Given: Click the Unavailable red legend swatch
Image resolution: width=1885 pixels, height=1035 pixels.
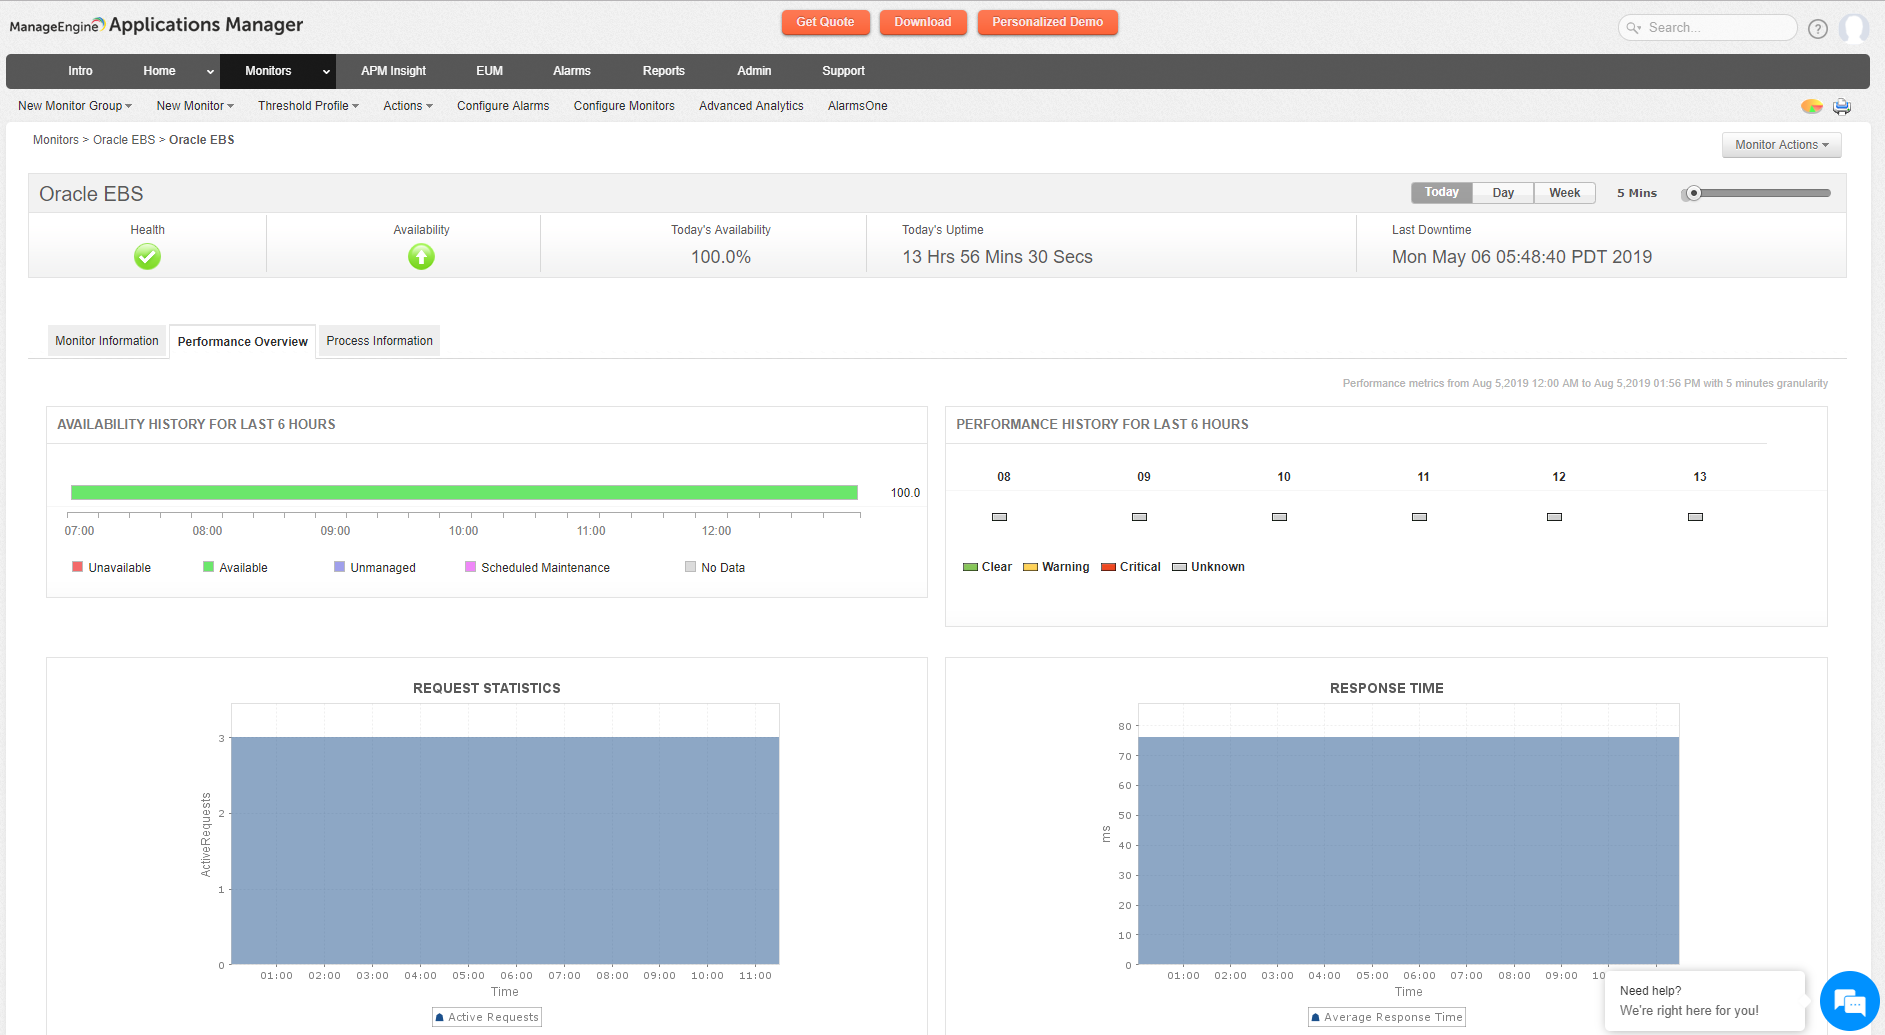Looking at the screenshot, I should (77, 567).
